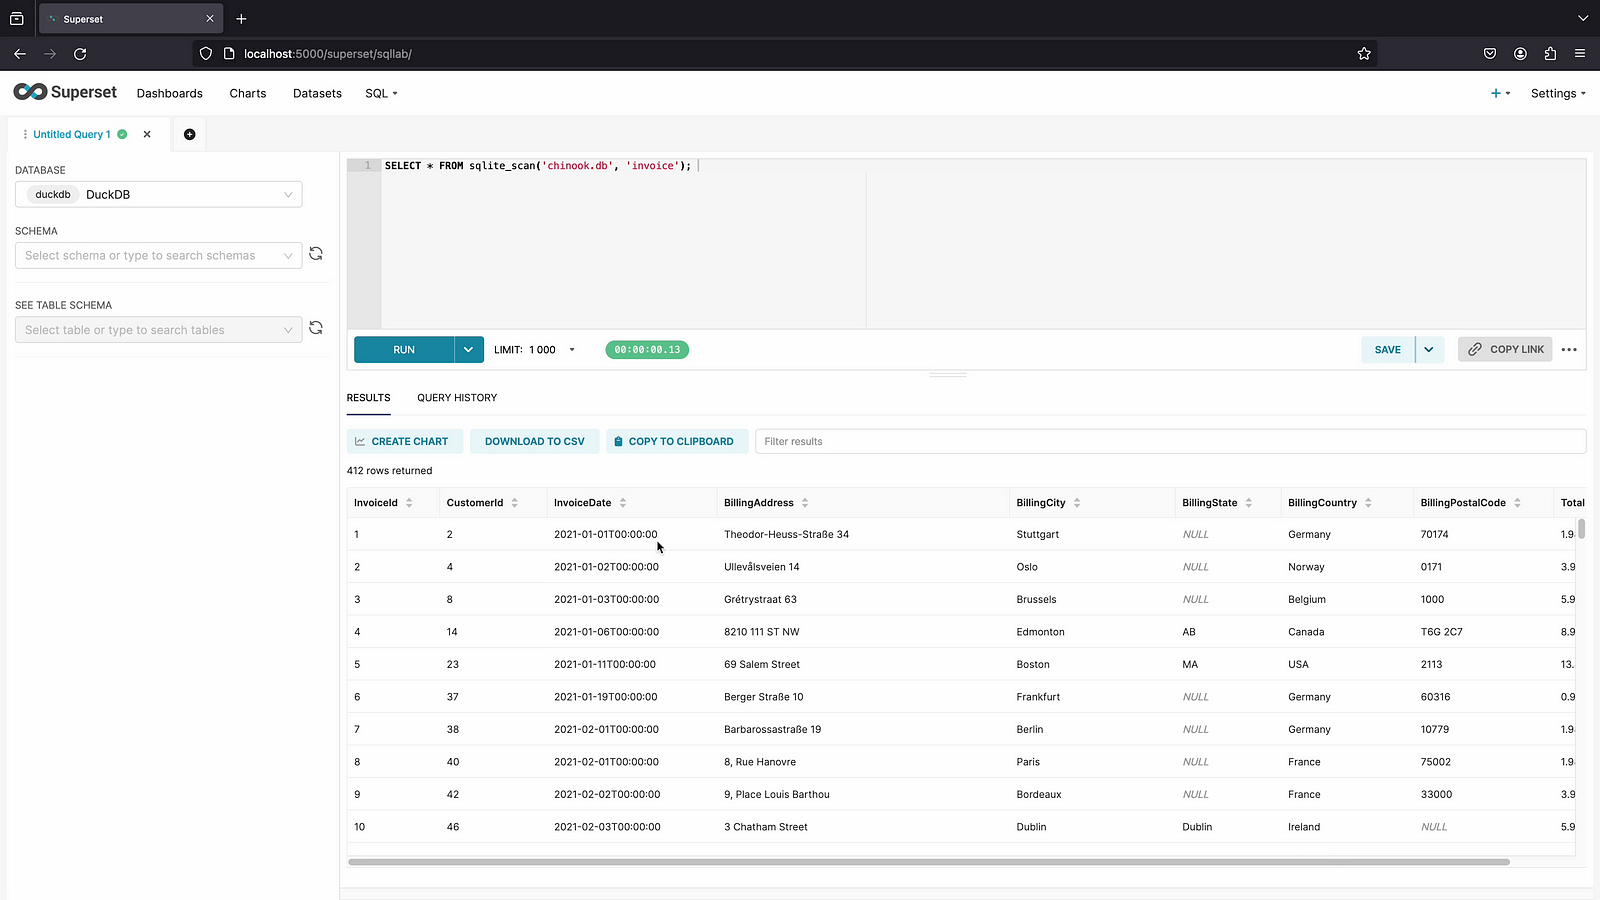The width and height of the screenshot is (1600, 900).
Task: Bookmark this page with star icon
Action: [1364, 54]
